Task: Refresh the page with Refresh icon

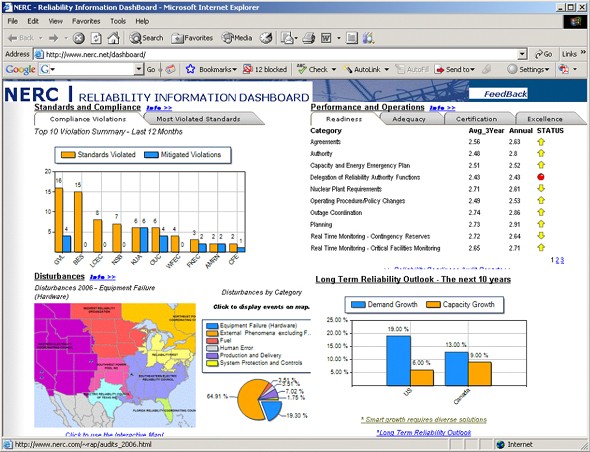Action: pos(96,38)
